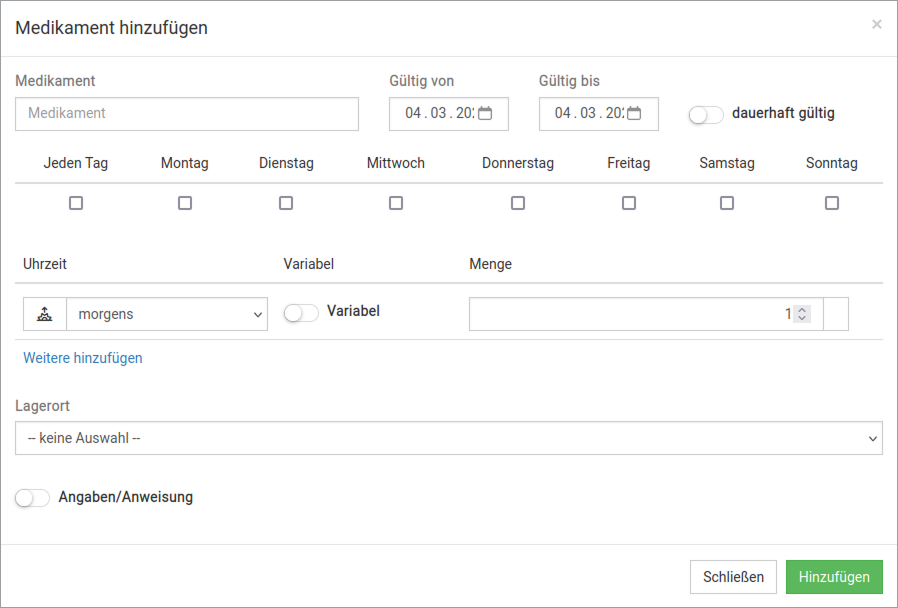
Task: Click the Schließen button
Action: (x=733, y=577)
